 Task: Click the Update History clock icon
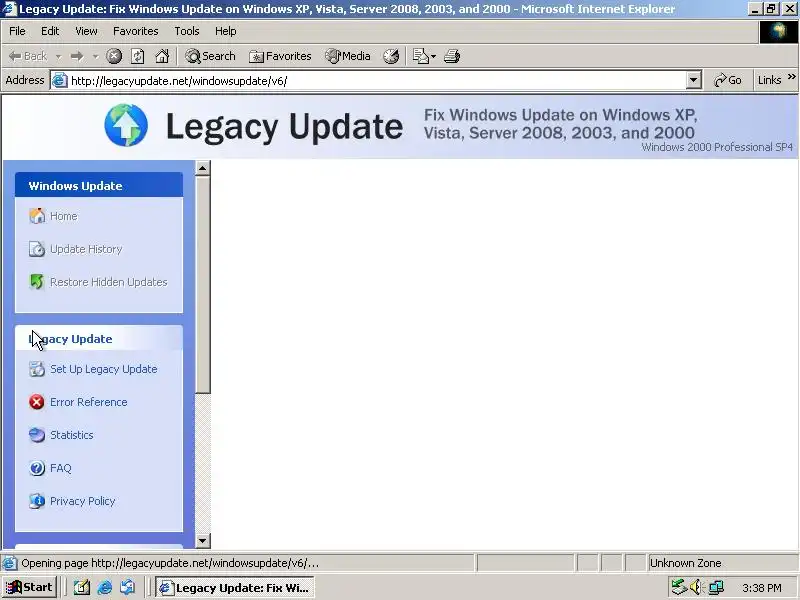click(x=37, y=249)
